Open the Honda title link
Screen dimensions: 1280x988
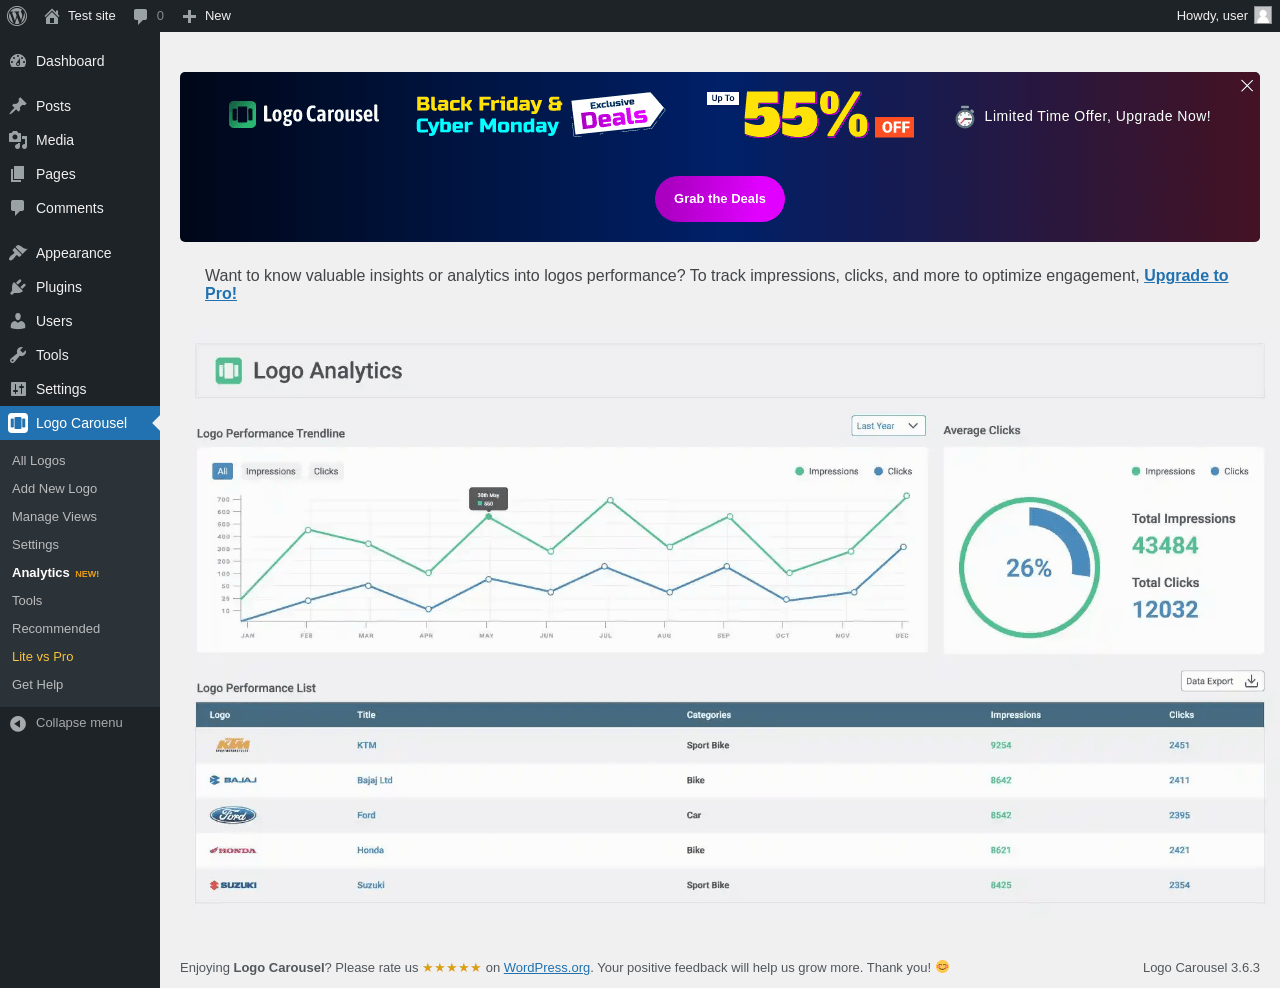371,850
